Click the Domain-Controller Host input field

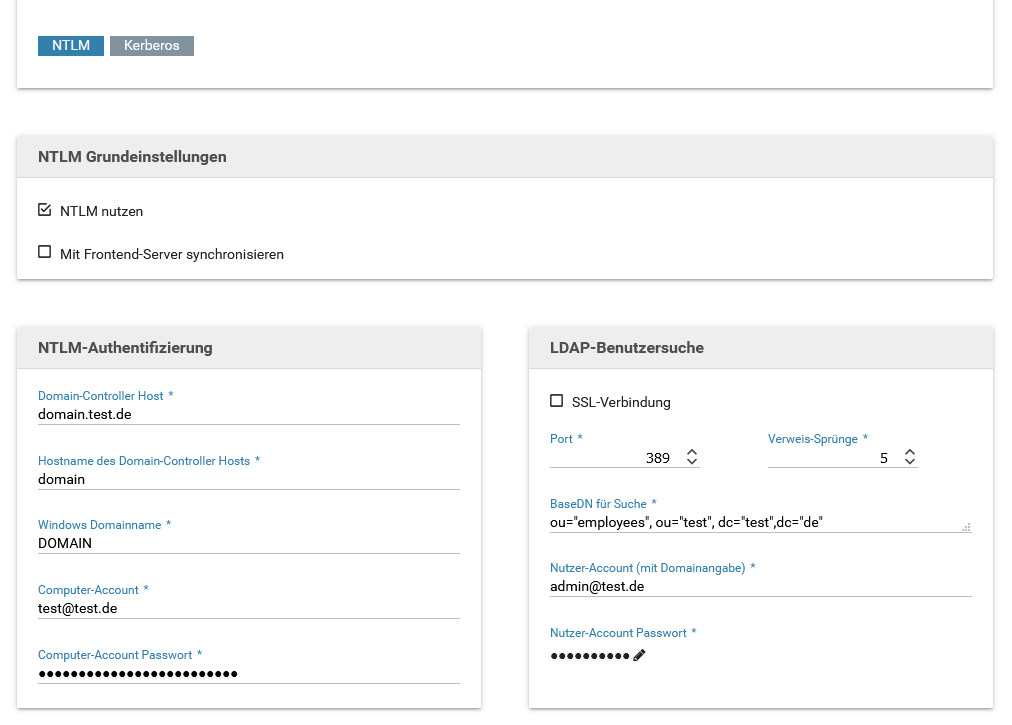[248, 414]
